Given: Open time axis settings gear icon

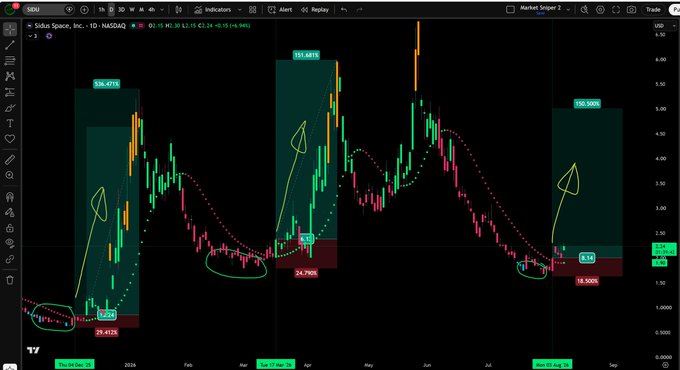Looking at the screenshot, I should tap(665, 365).
